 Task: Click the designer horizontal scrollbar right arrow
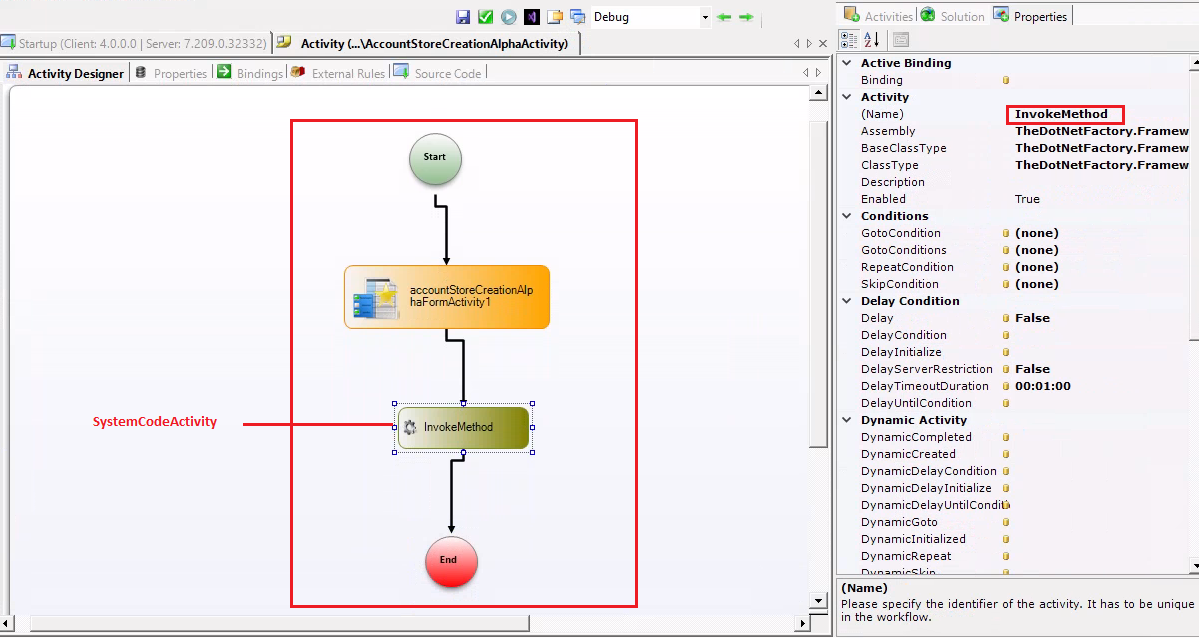click(802, 623)
